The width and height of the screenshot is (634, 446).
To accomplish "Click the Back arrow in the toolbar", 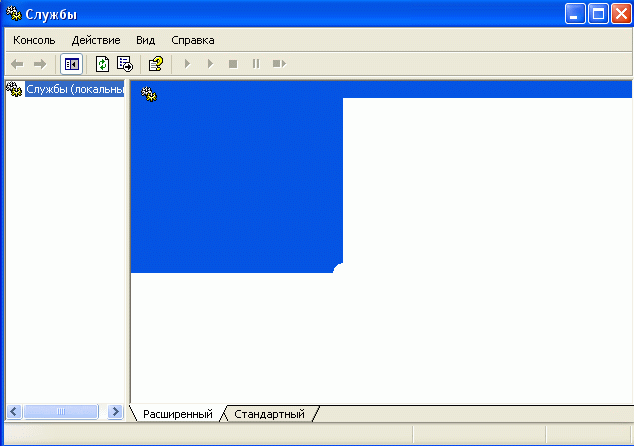I will (17, 64).
